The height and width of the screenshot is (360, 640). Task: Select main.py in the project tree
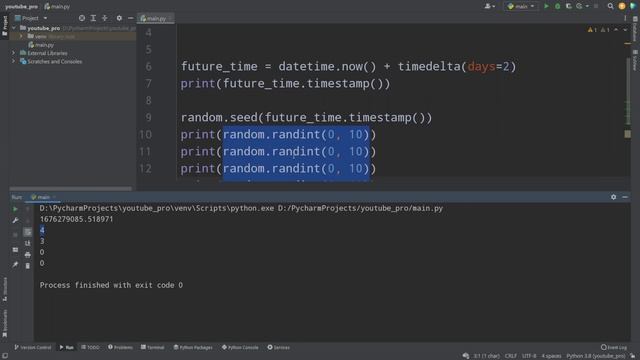point(41,45)
